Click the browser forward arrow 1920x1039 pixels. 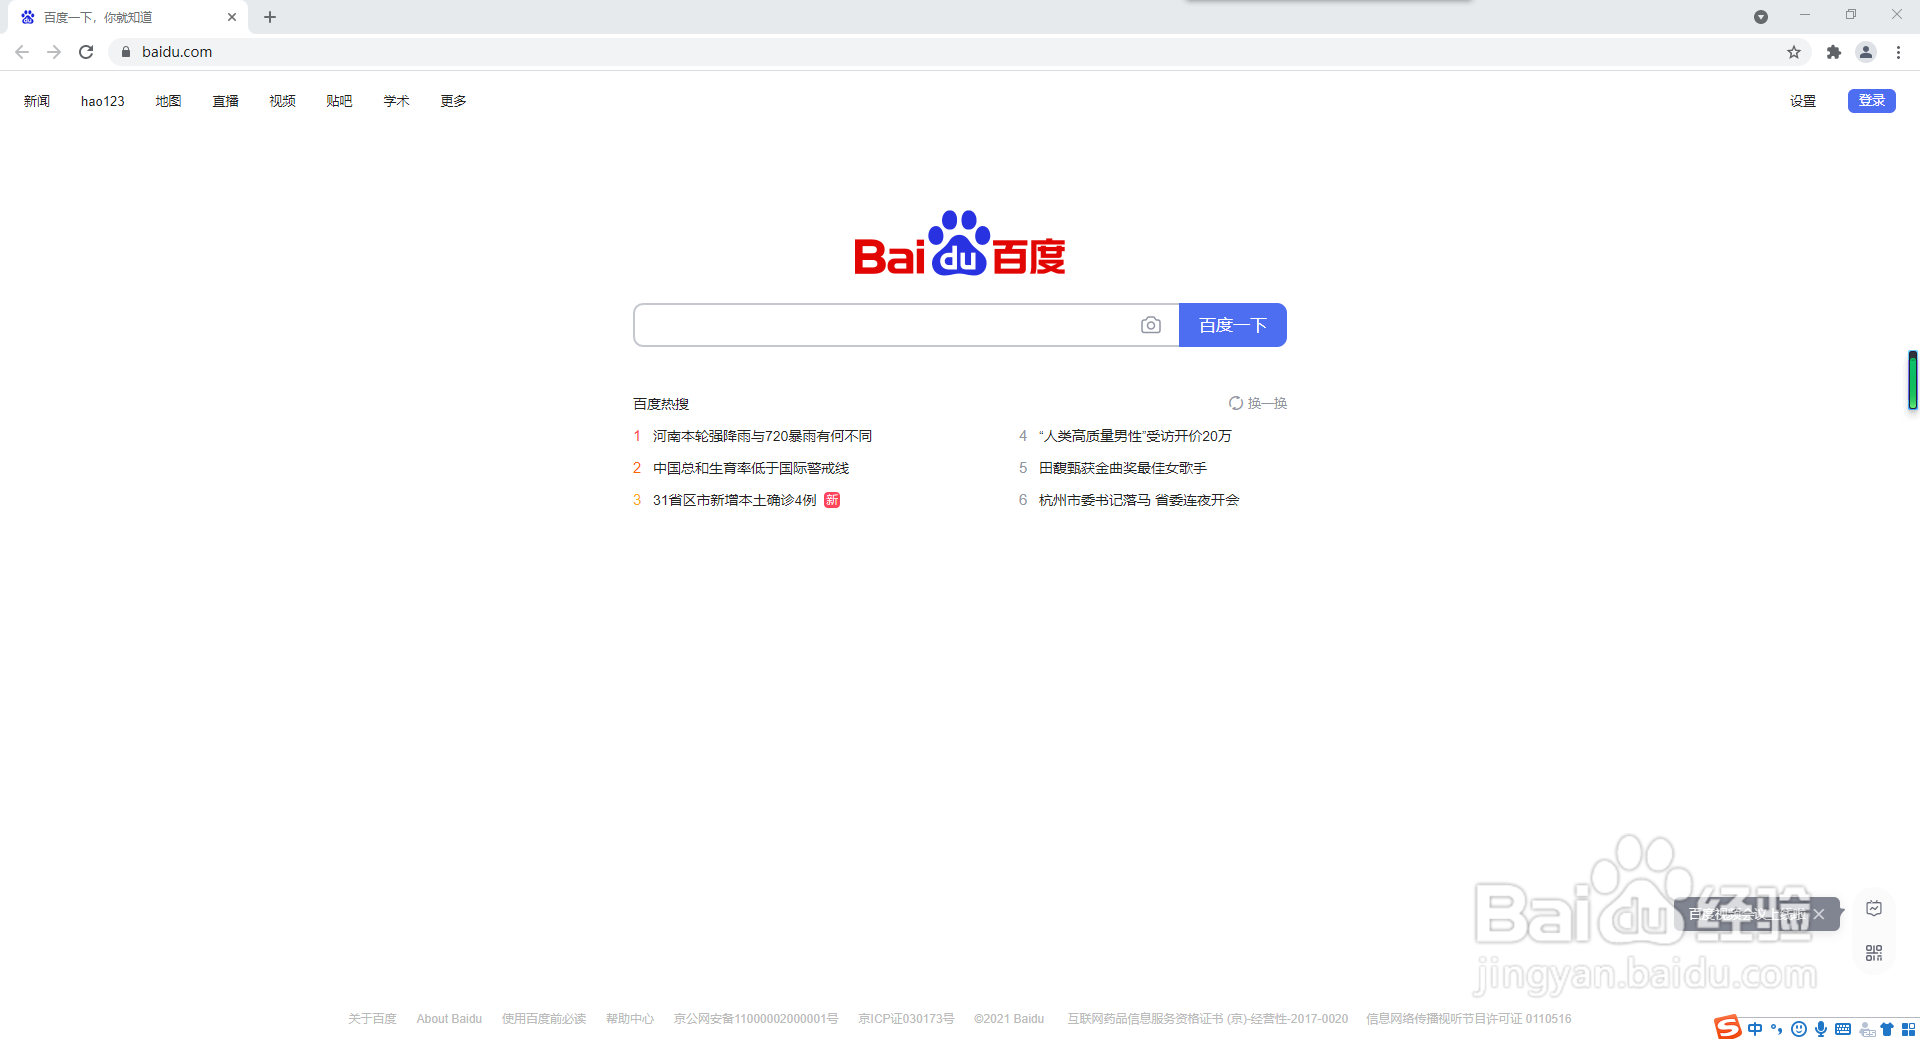click(54, 52)
